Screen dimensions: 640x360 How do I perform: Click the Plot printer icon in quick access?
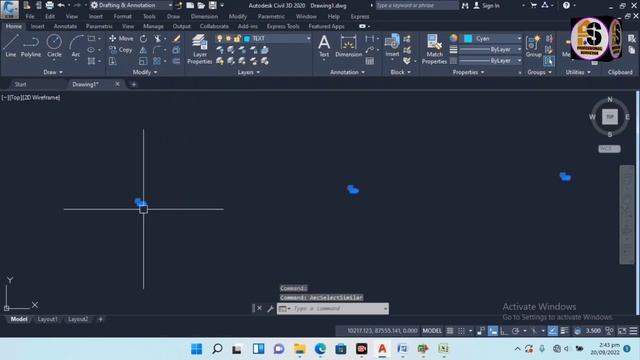coord(49,5)
